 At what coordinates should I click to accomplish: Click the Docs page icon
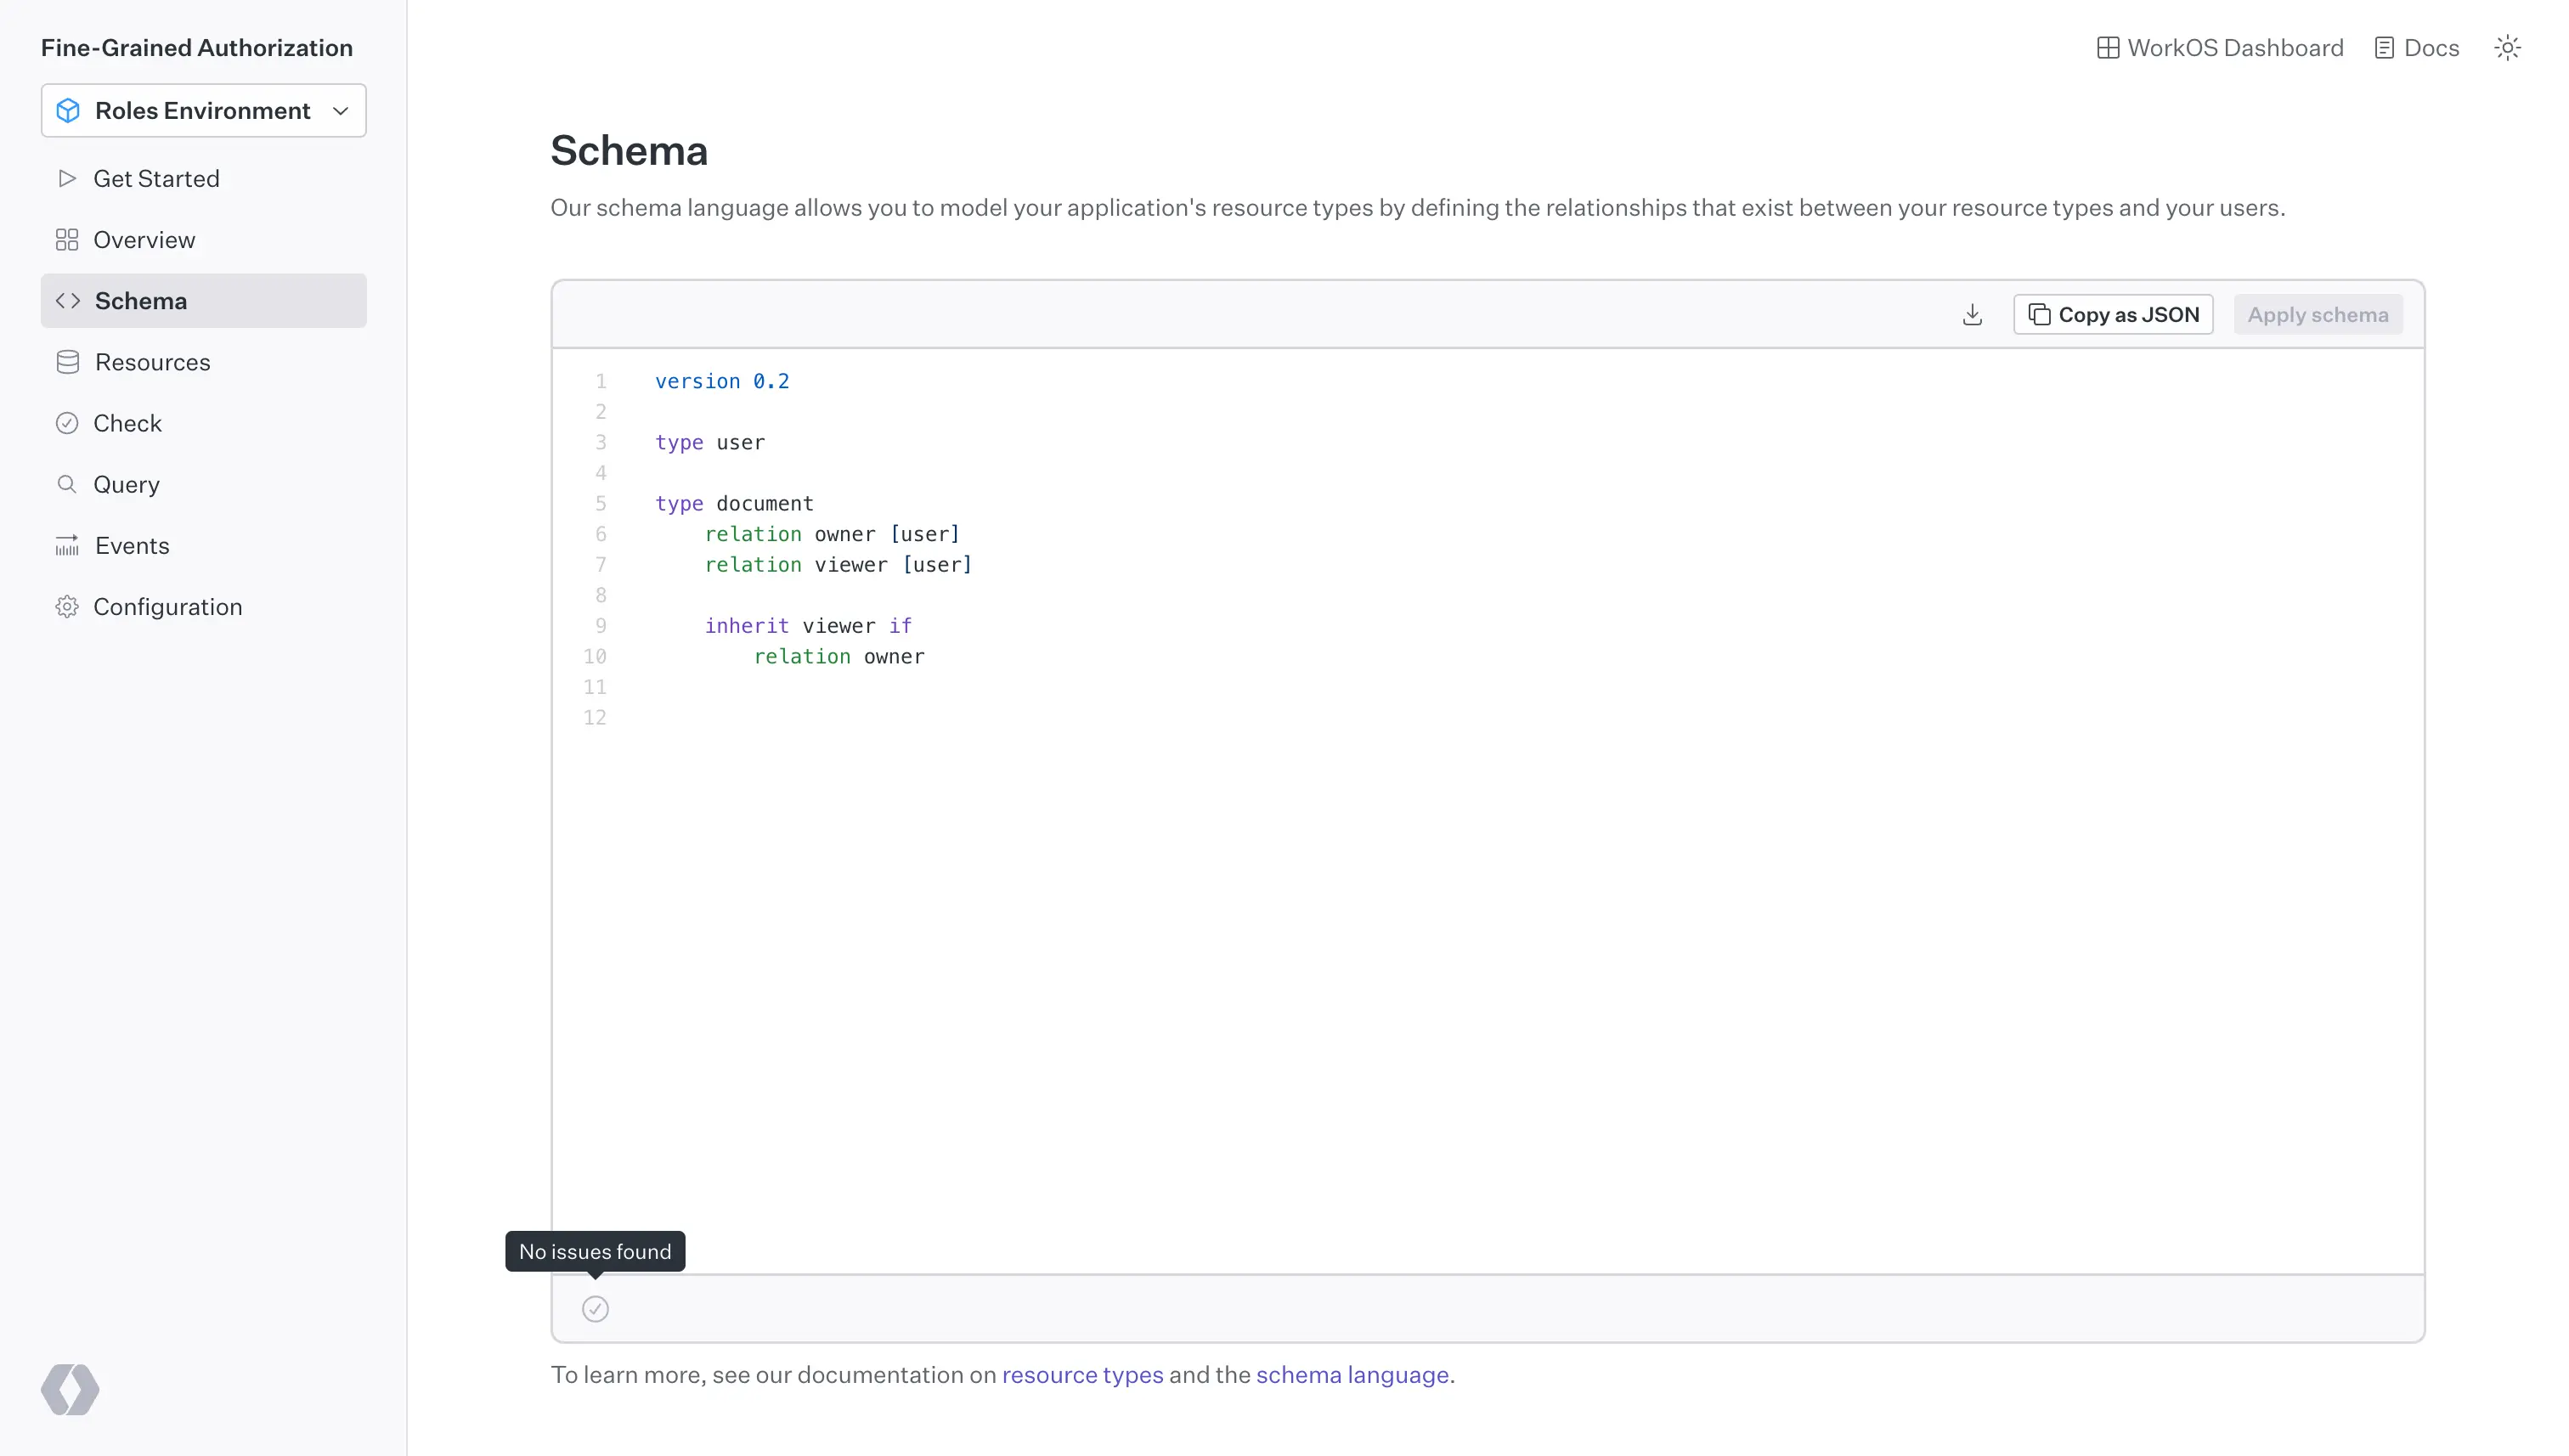coord(2384,48)
